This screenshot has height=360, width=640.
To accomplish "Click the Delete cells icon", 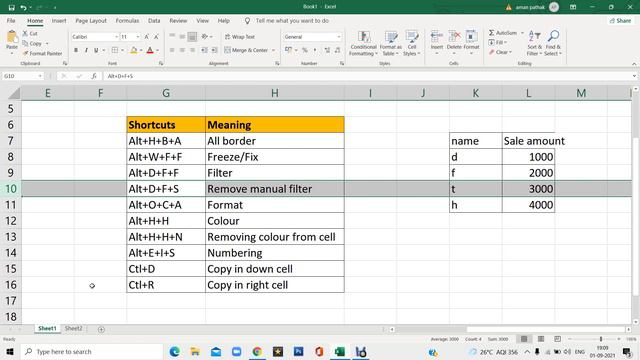I will [454, 37].
